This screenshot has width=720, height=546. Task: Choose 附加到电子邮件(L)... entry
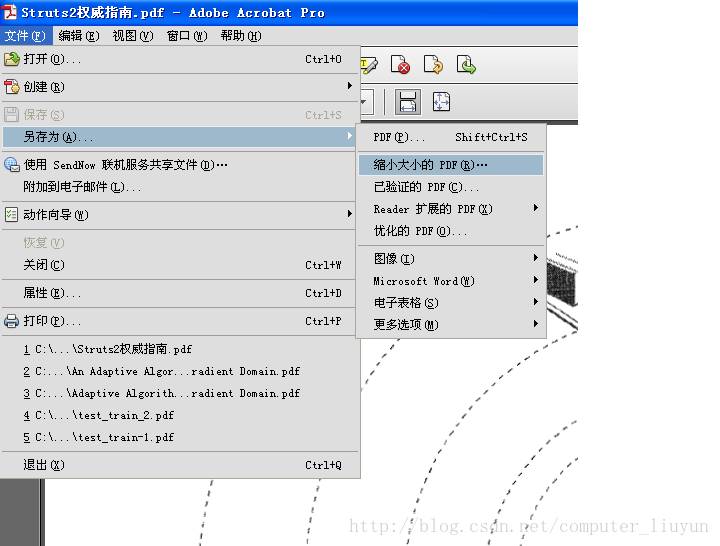pos(179,186)
